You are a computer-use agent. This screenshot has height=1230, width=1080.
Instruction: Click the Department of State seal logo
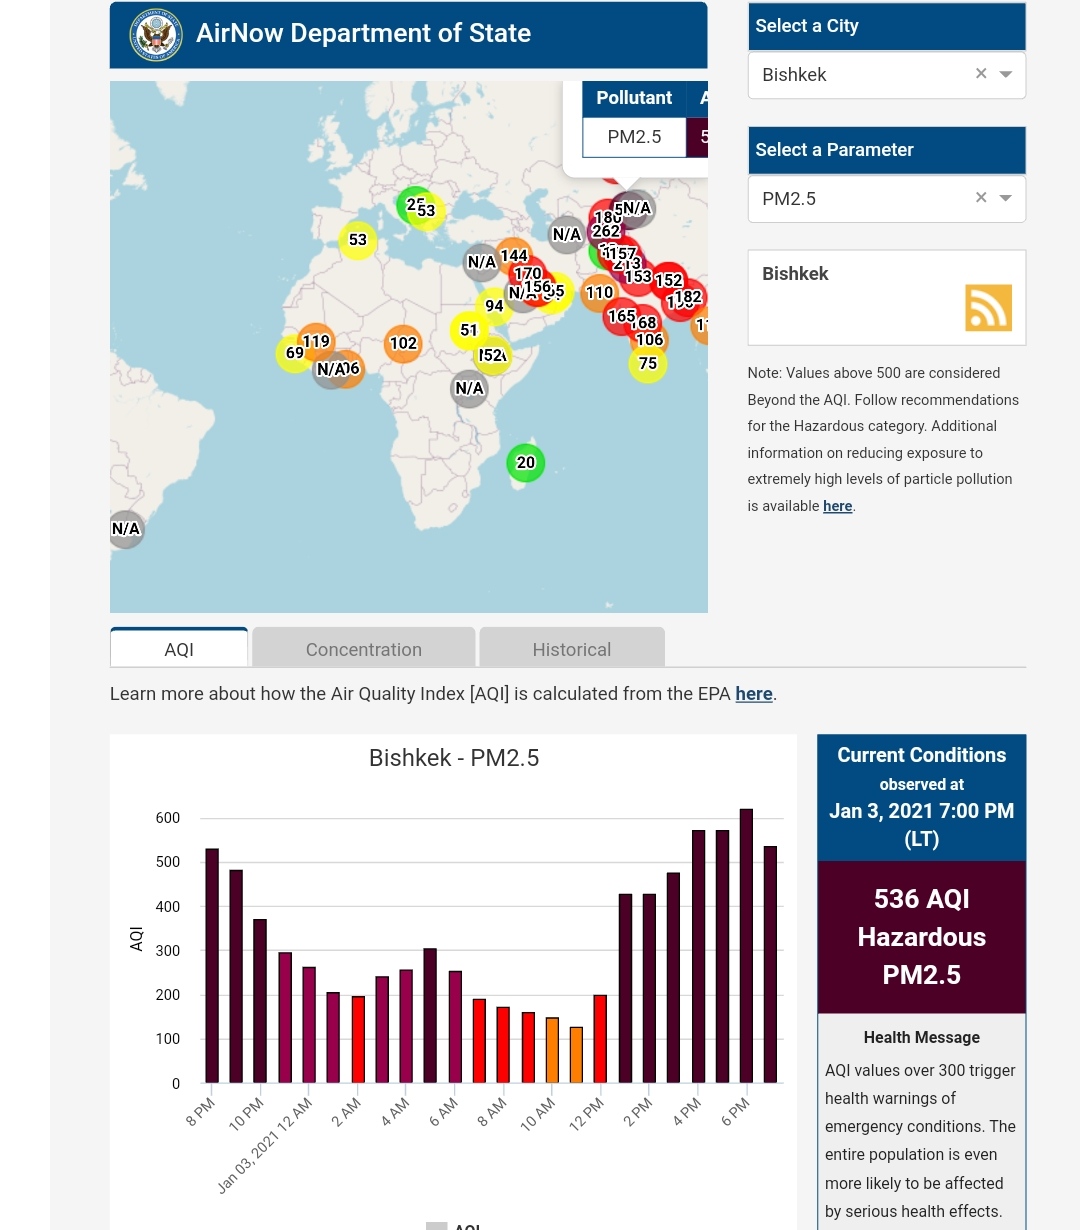click(156, 35)
